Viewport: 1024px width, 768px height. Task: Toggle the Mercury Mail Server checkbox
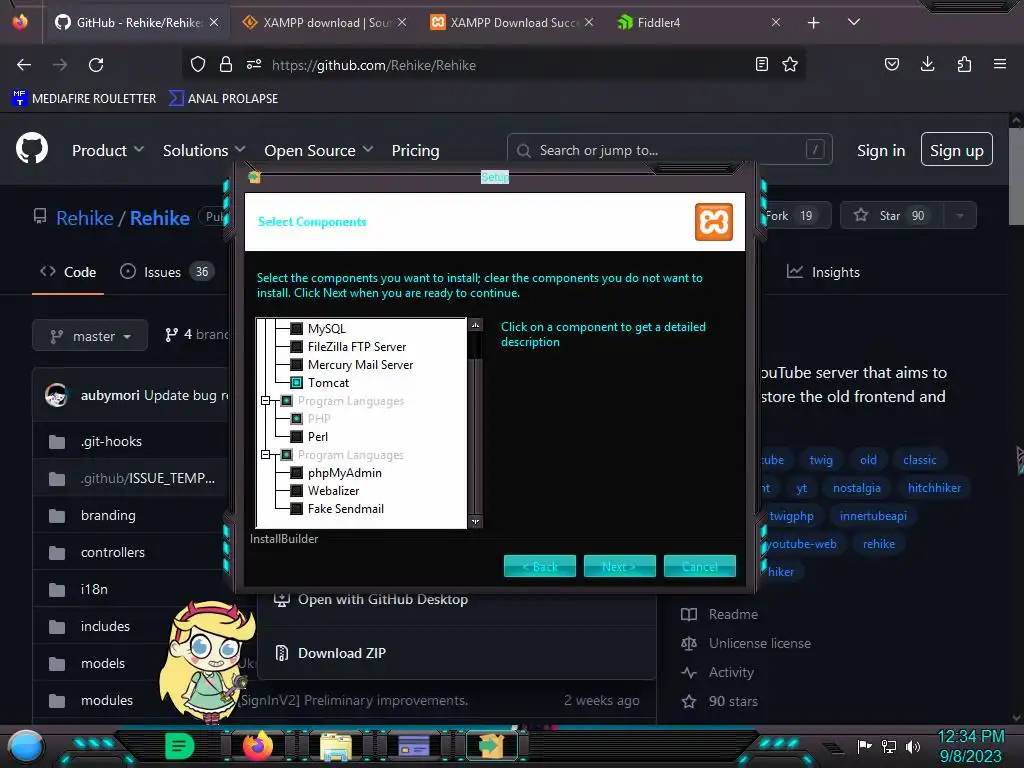[x=296, y=364]
